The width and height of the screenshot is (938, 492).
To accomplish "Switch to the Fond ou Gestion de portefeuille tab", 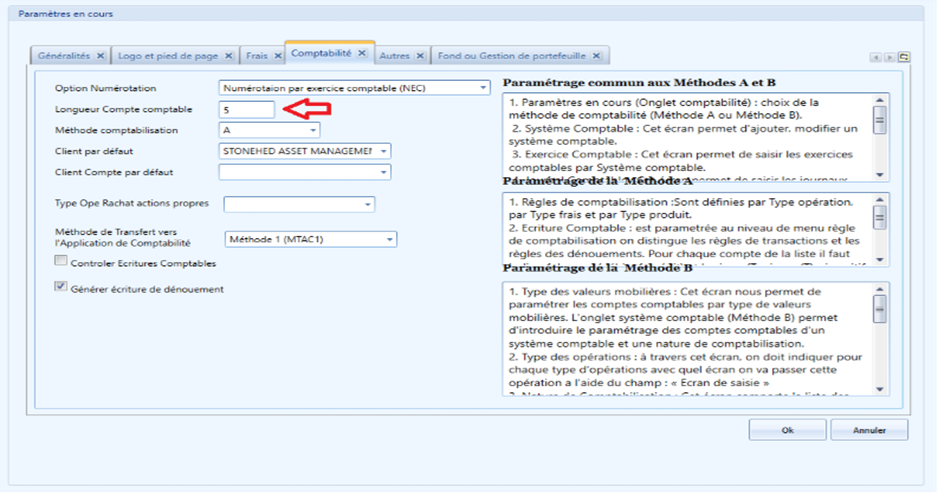I will click(x=511, y=56).
